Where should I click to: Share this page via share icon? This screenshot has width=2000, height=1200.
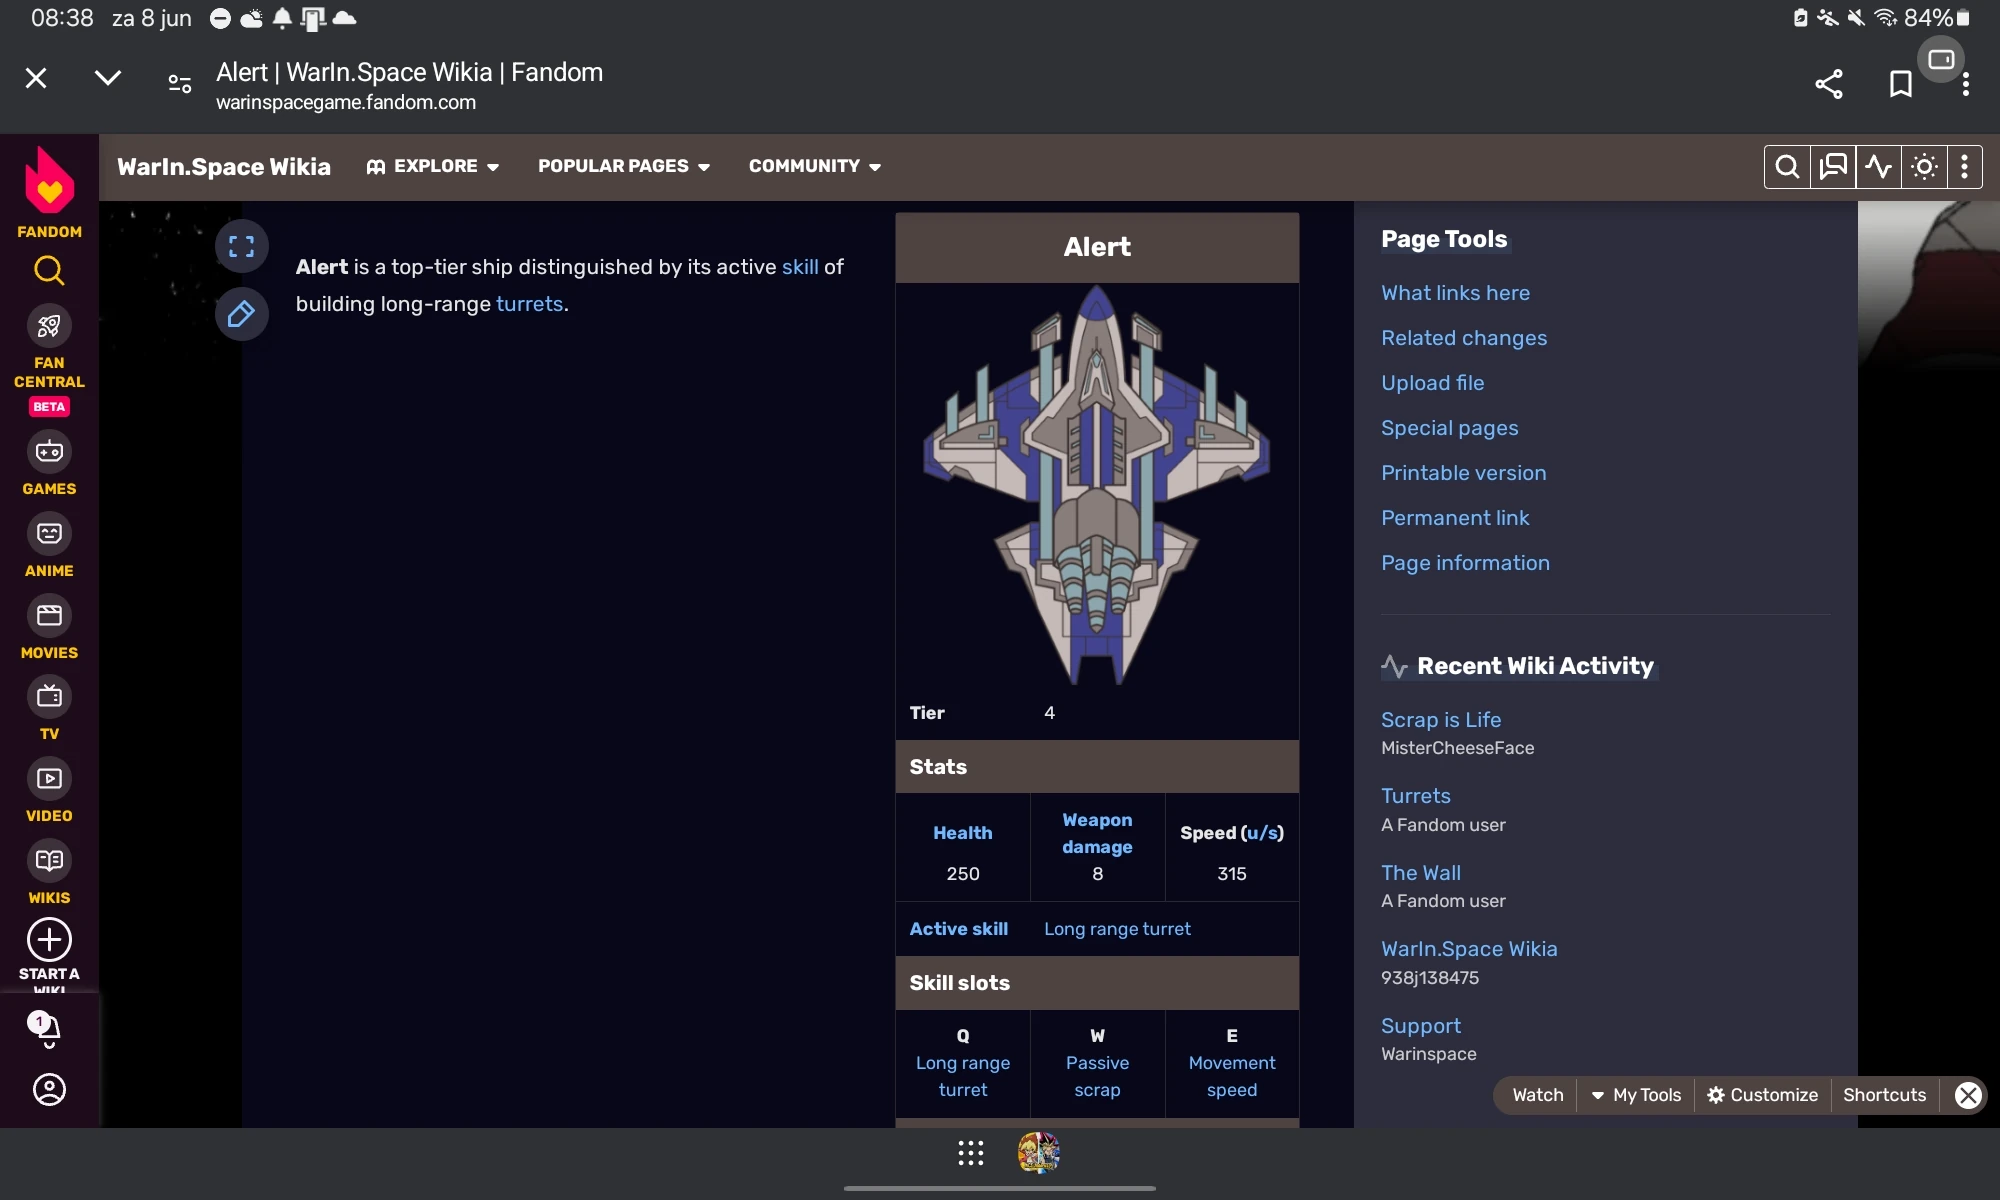point(1828,84)
